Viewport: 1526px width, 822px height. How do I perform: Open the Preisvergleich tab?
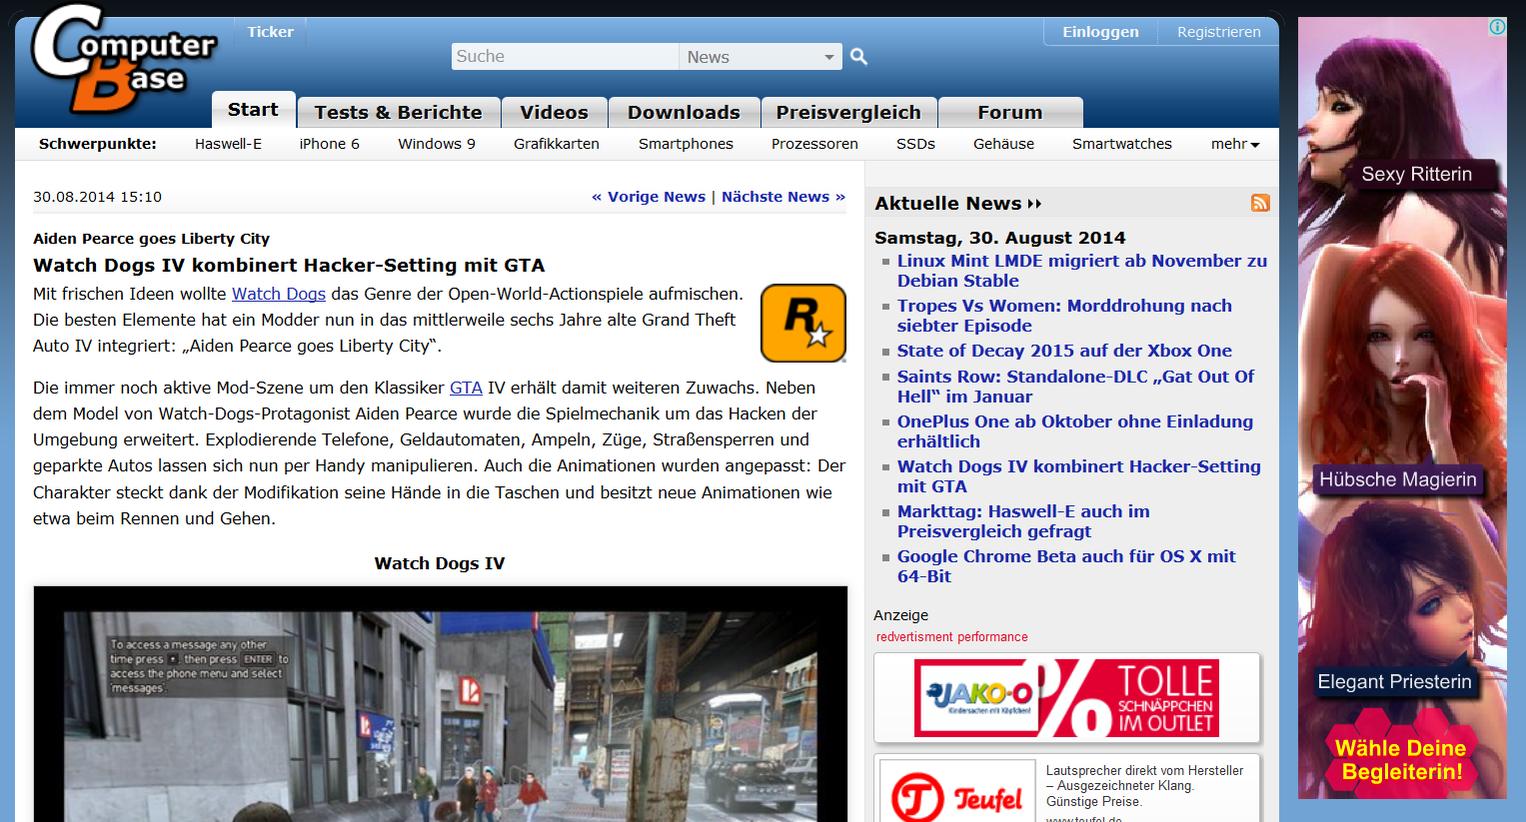coord(848,112)
